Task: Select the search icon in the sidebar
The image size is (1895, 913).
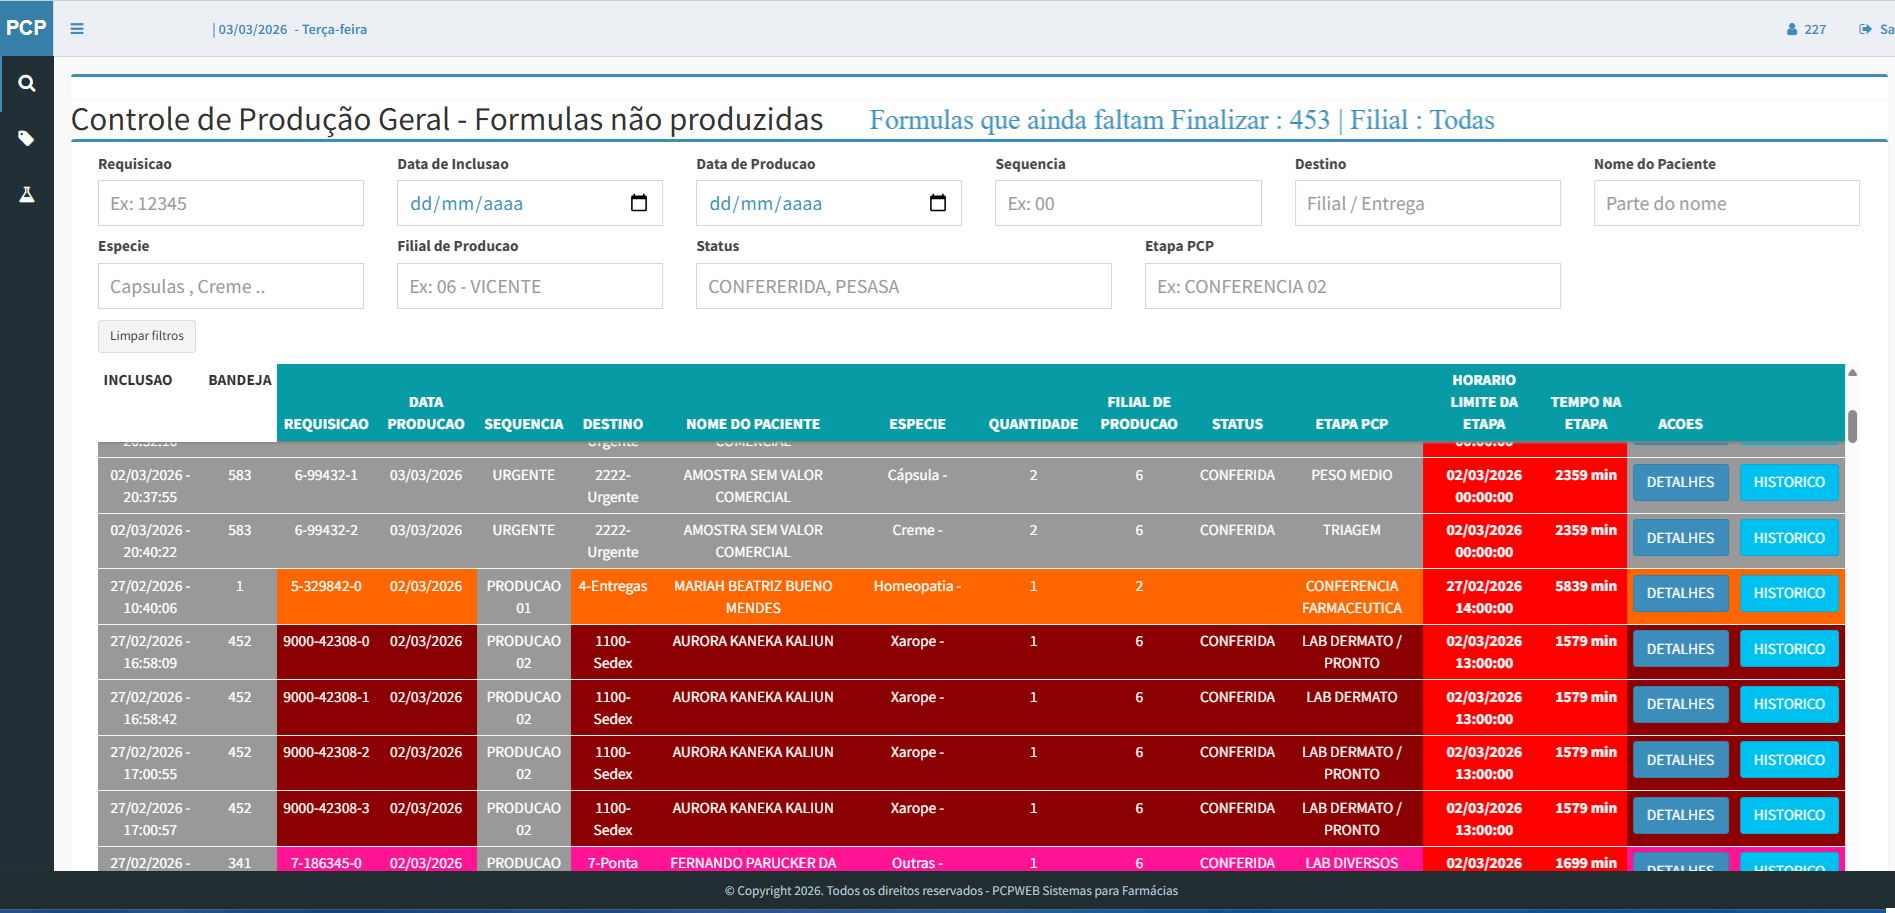Action: 27,83
